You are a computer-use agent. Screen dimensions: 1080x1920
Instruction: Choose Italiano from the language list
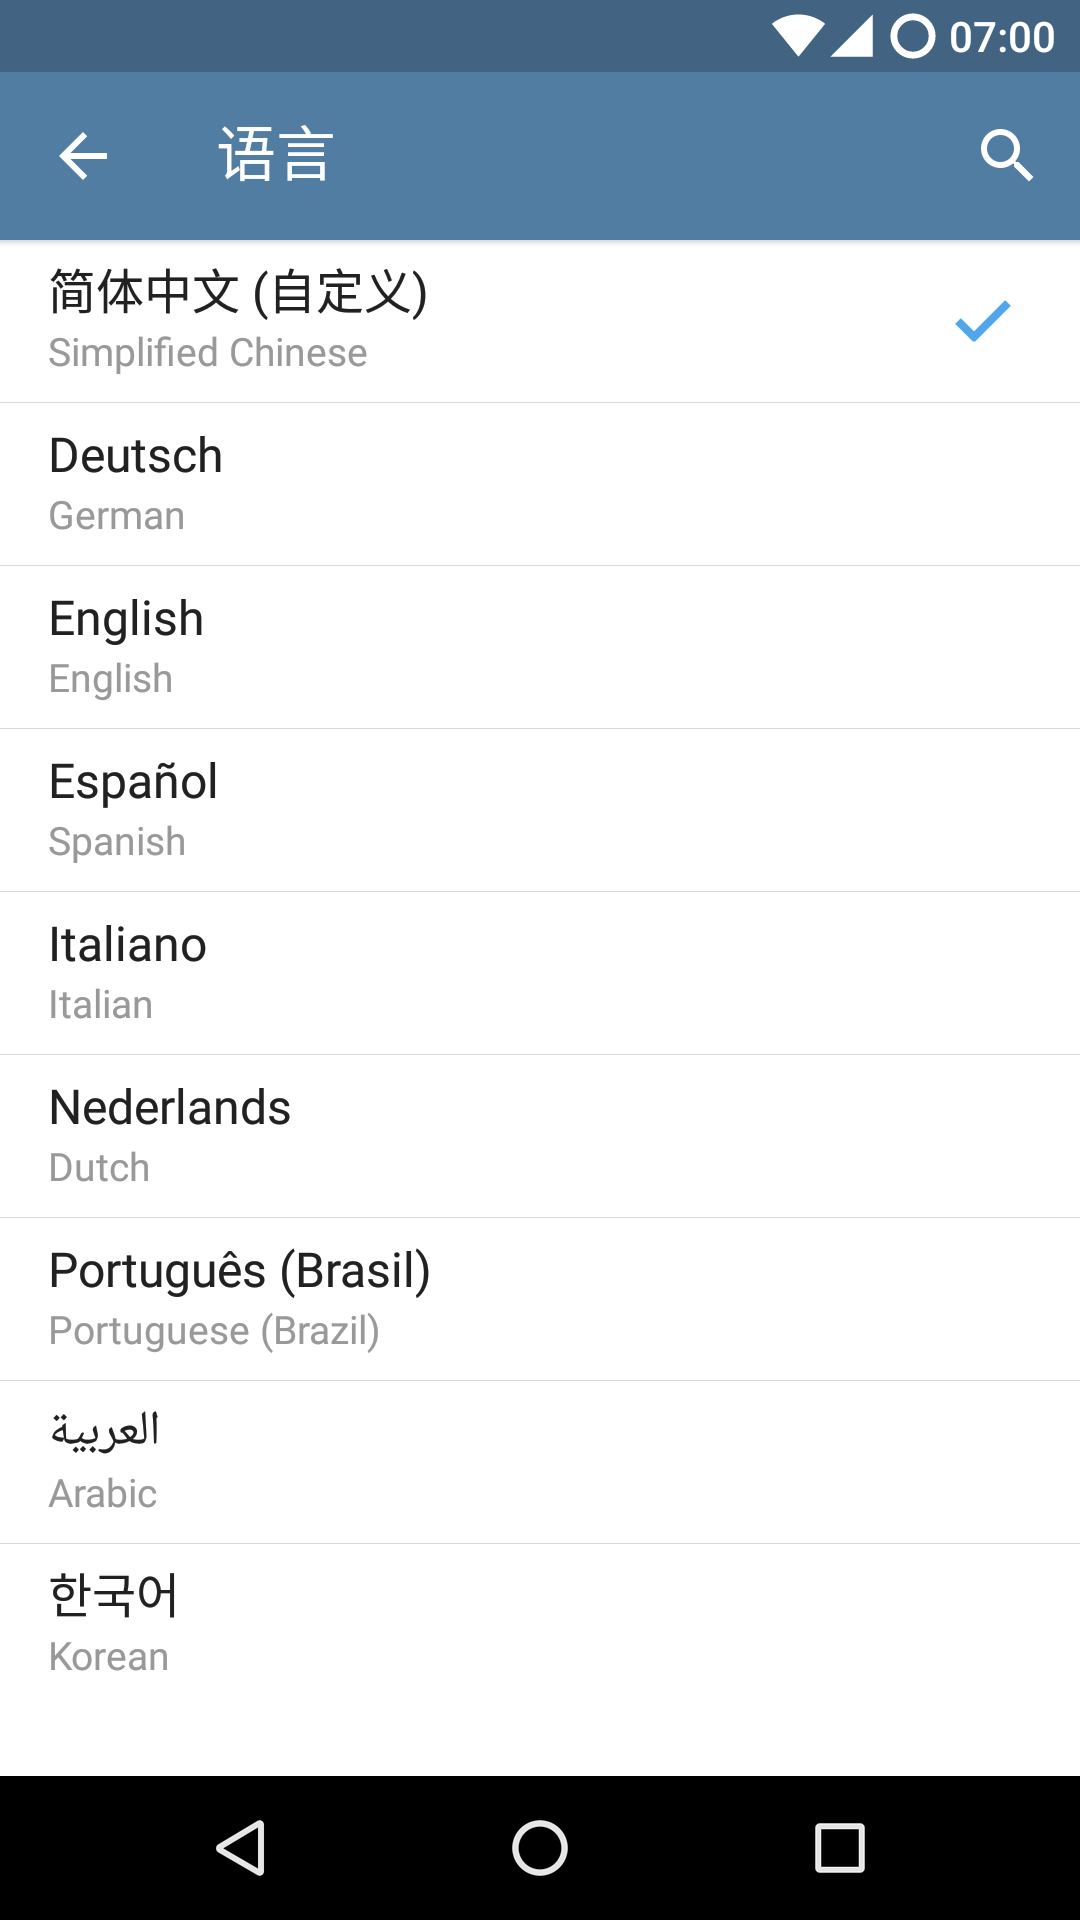click(540, 973)
